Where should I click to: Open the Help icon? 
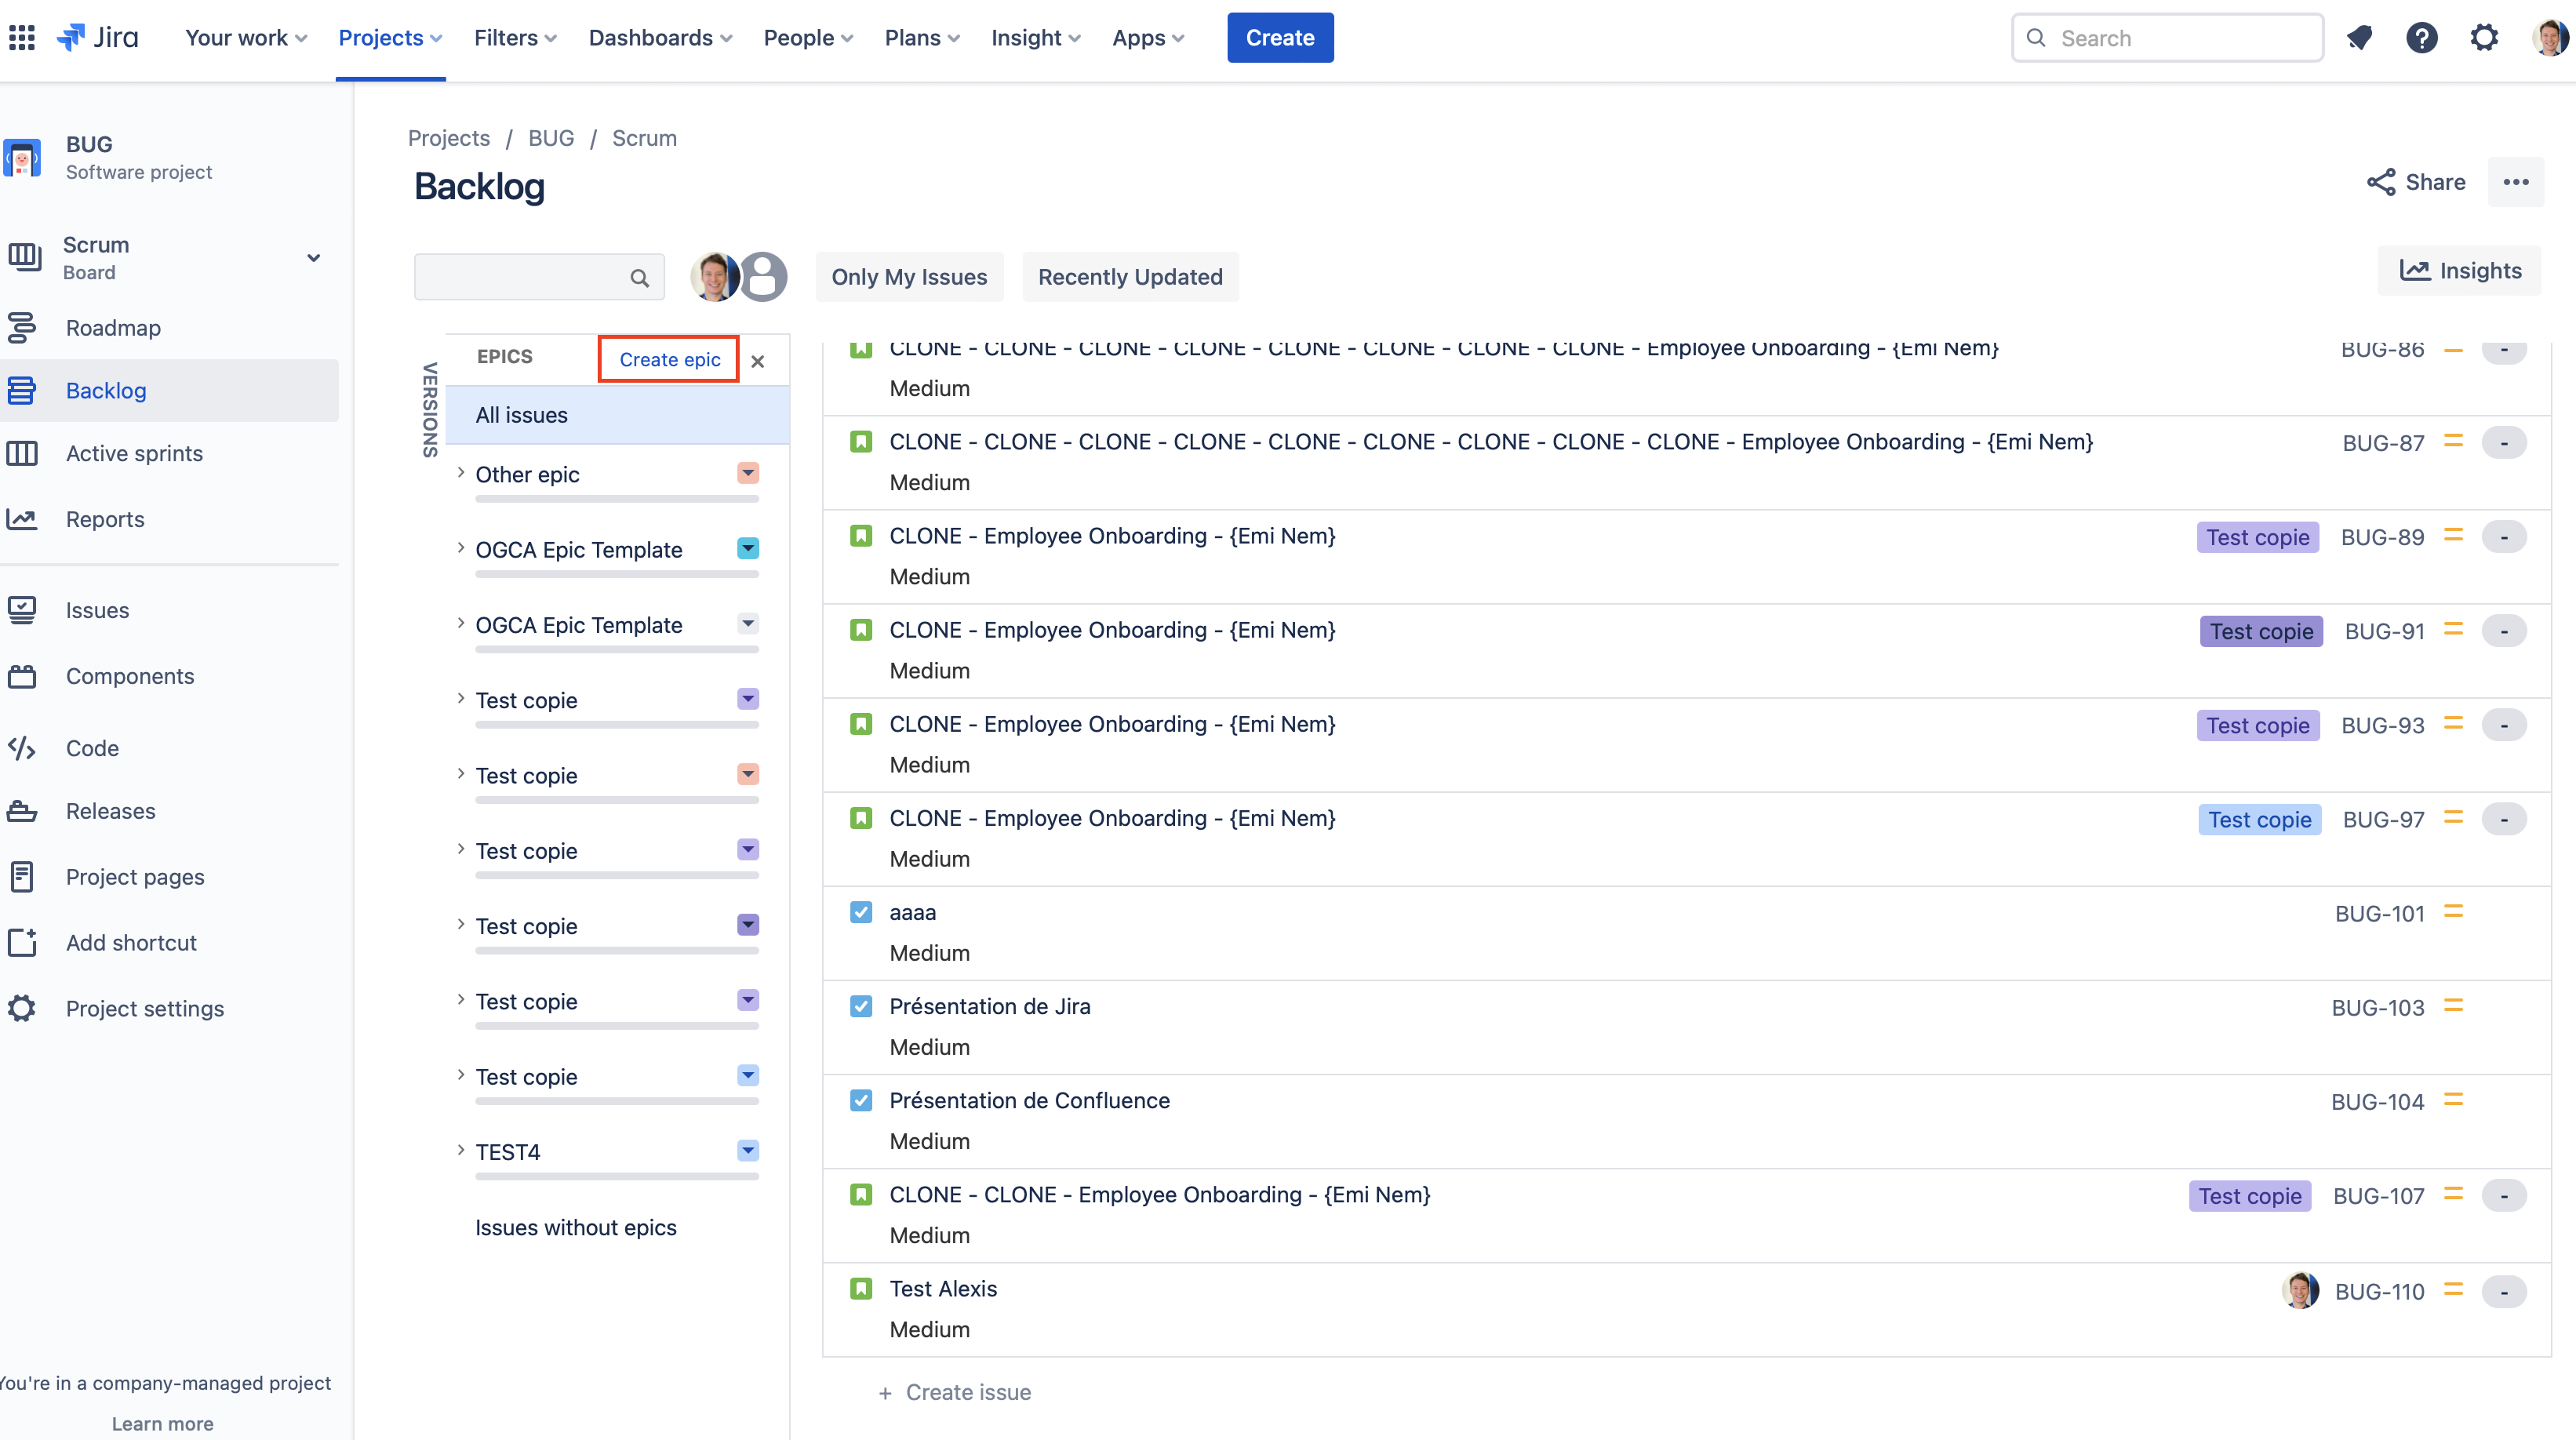click(2422, 37)
